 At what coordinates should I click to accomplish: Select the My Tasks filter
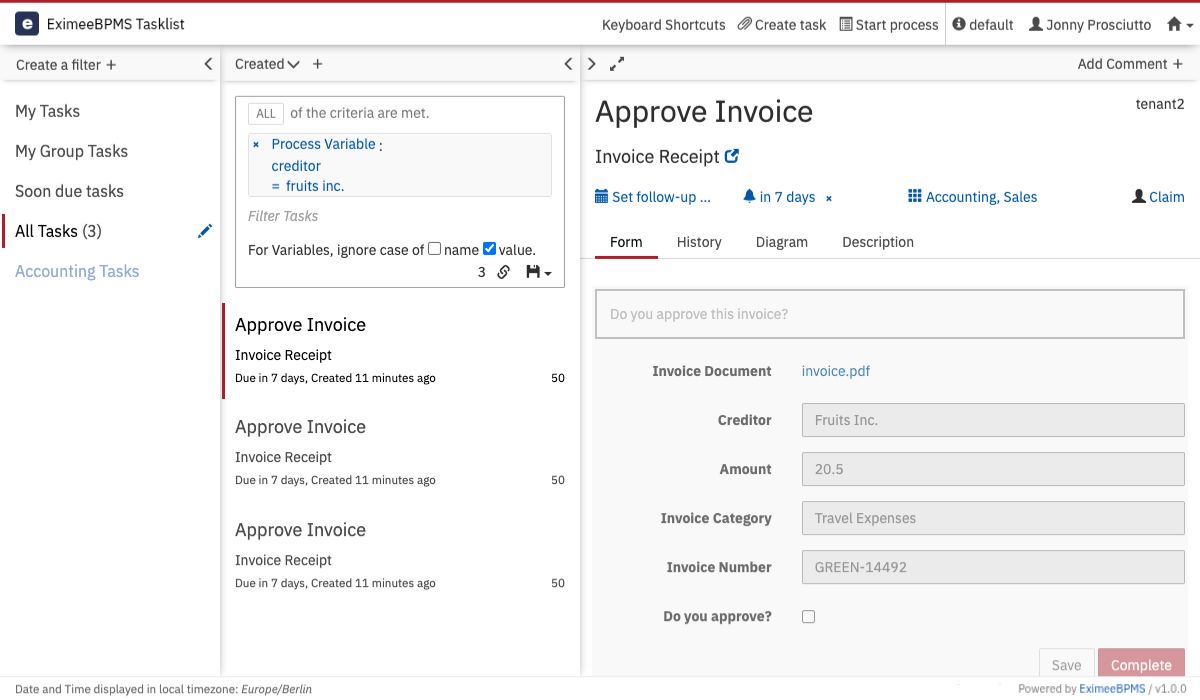click(47, 111)
